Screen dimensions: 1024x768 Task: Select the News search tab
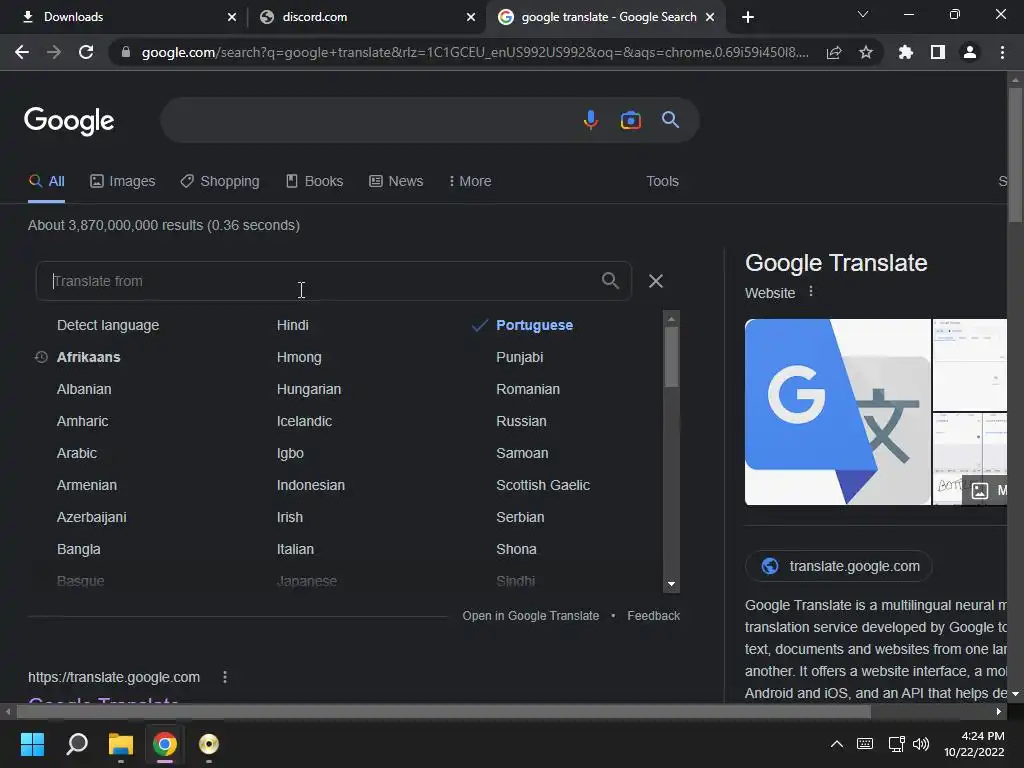tap(396, 182)
